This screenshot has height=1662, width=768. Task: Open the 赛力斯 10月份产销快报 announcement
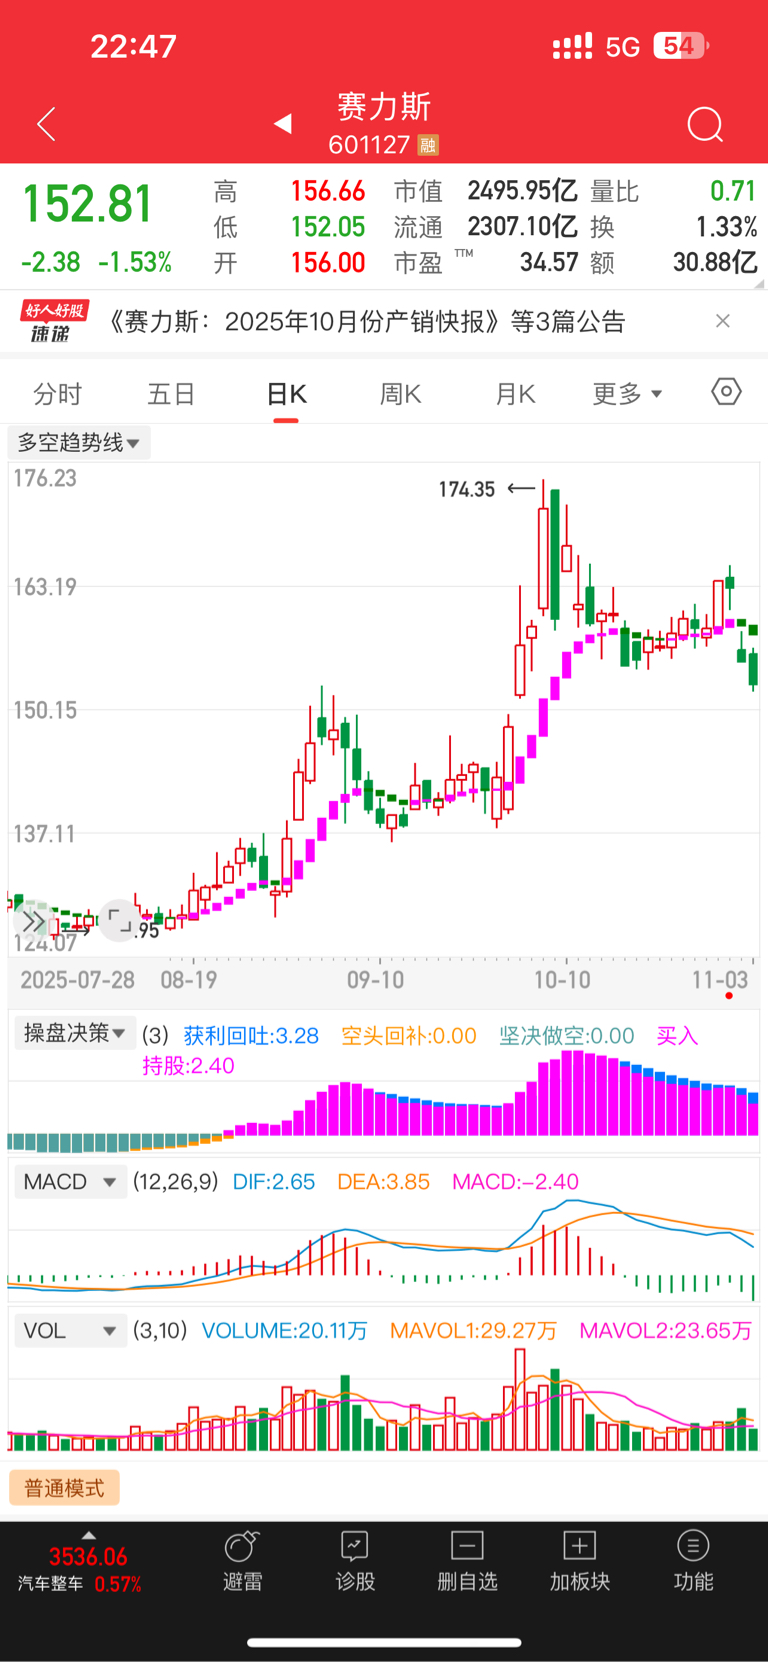coord(366,322)
